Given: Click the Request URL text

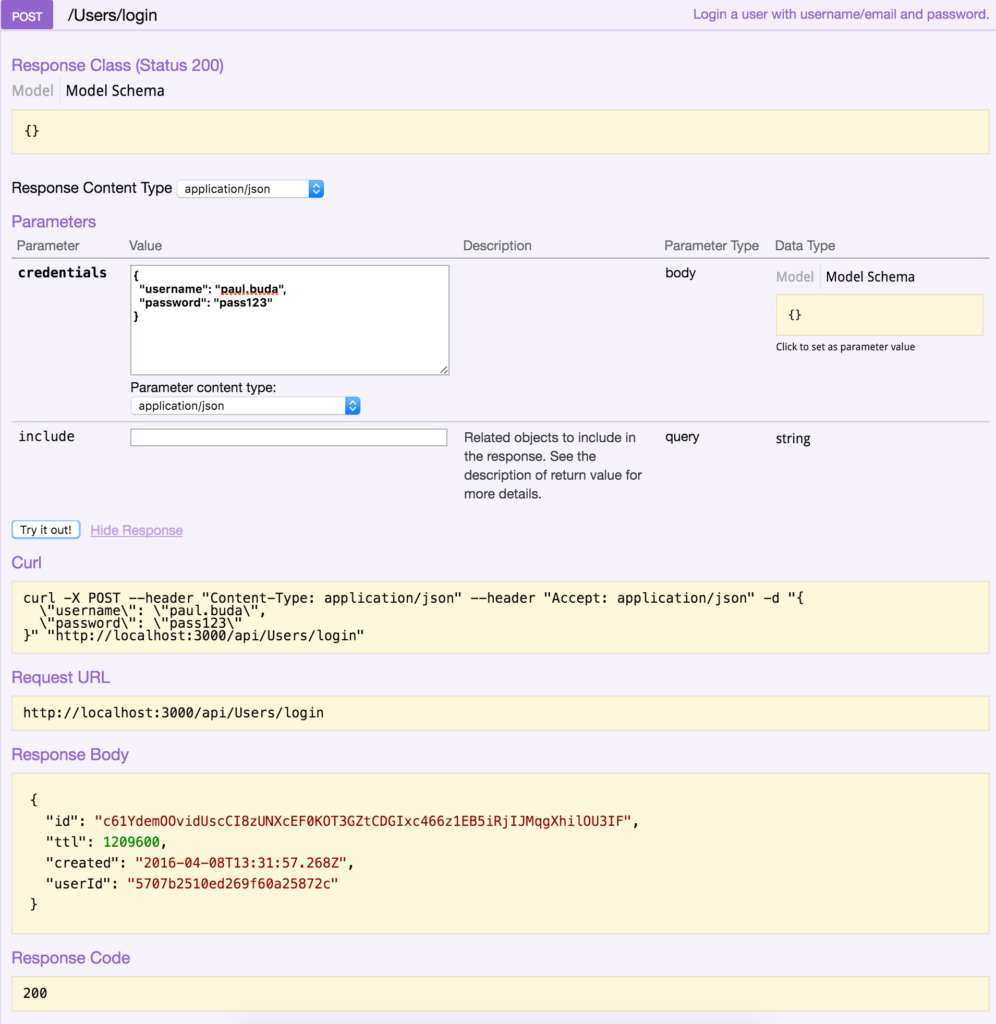Looking at the screenshot, I should pos(174,713).
